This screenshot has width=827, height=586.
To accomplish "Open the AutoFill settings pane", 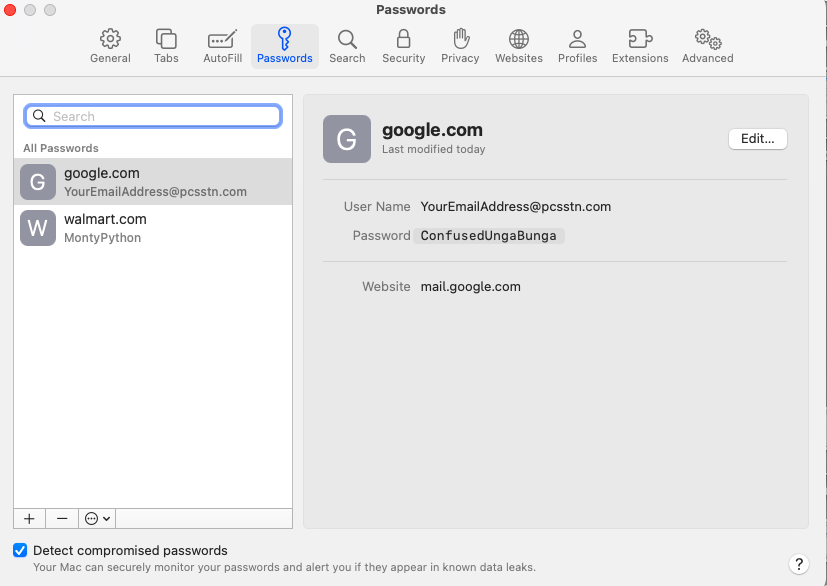I will point(223,46).
